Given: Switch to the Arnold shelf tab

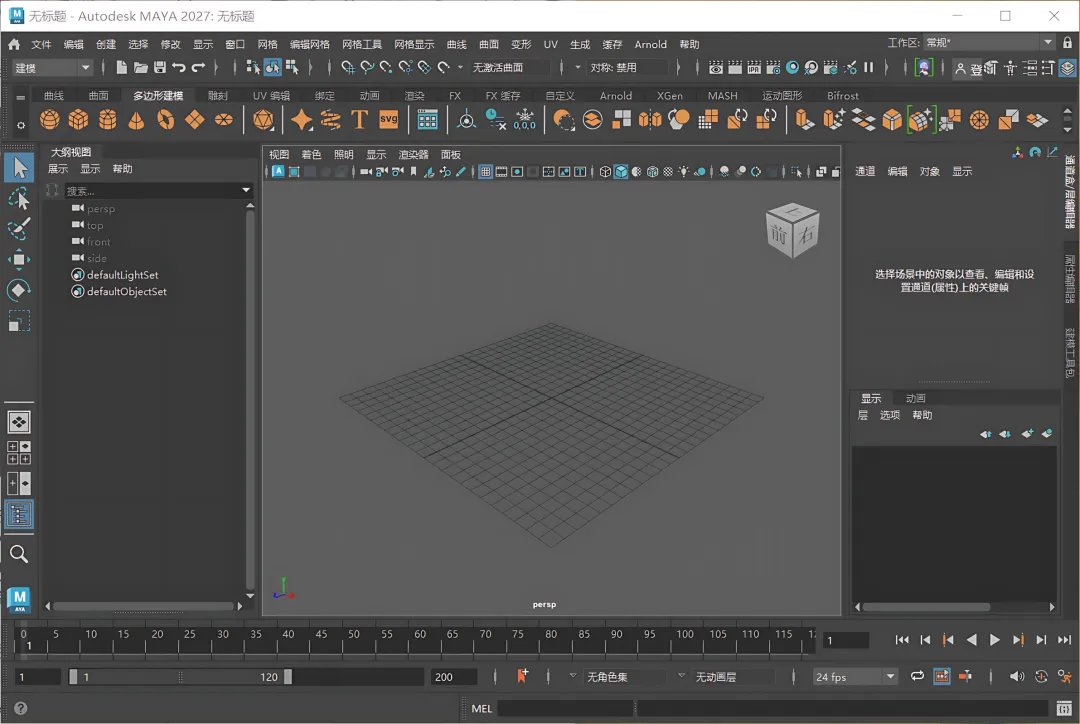Looking at the screenshot, I should click(x=615, y=96).
